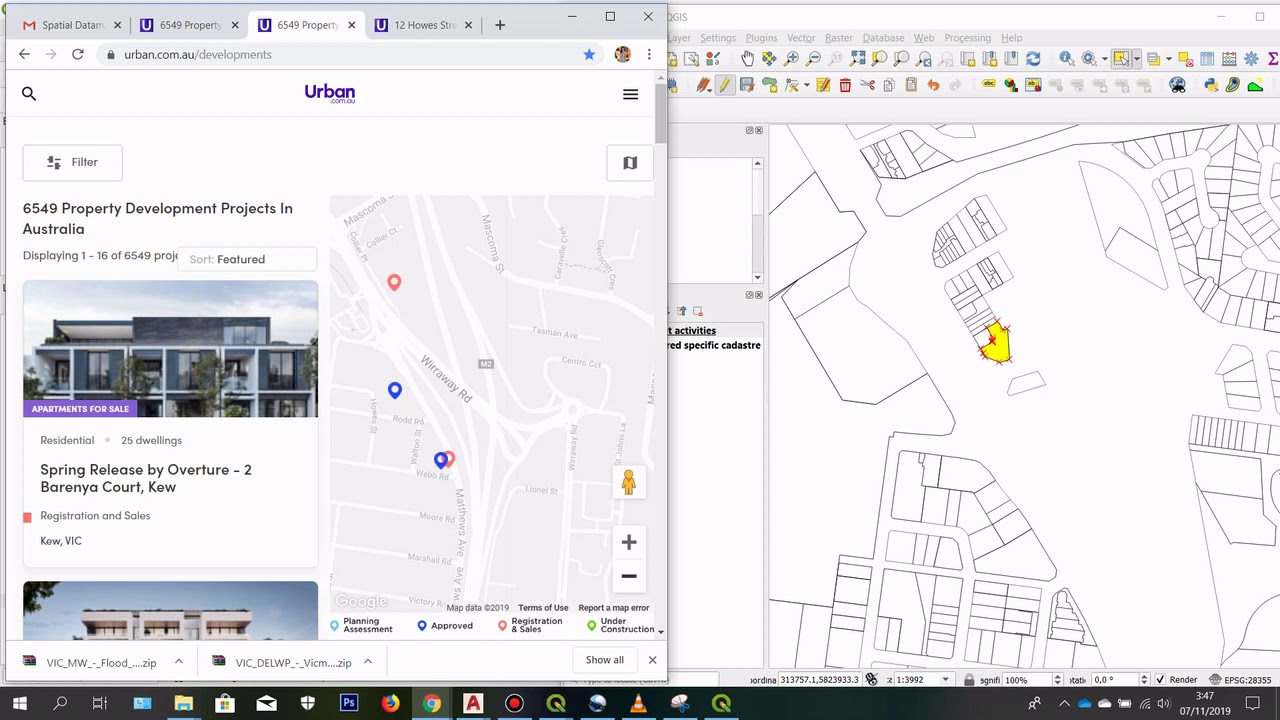Click Pan Map to Selection in QGIS
The height and width of the screenshot is (720, 1280).
click(768, 59)
